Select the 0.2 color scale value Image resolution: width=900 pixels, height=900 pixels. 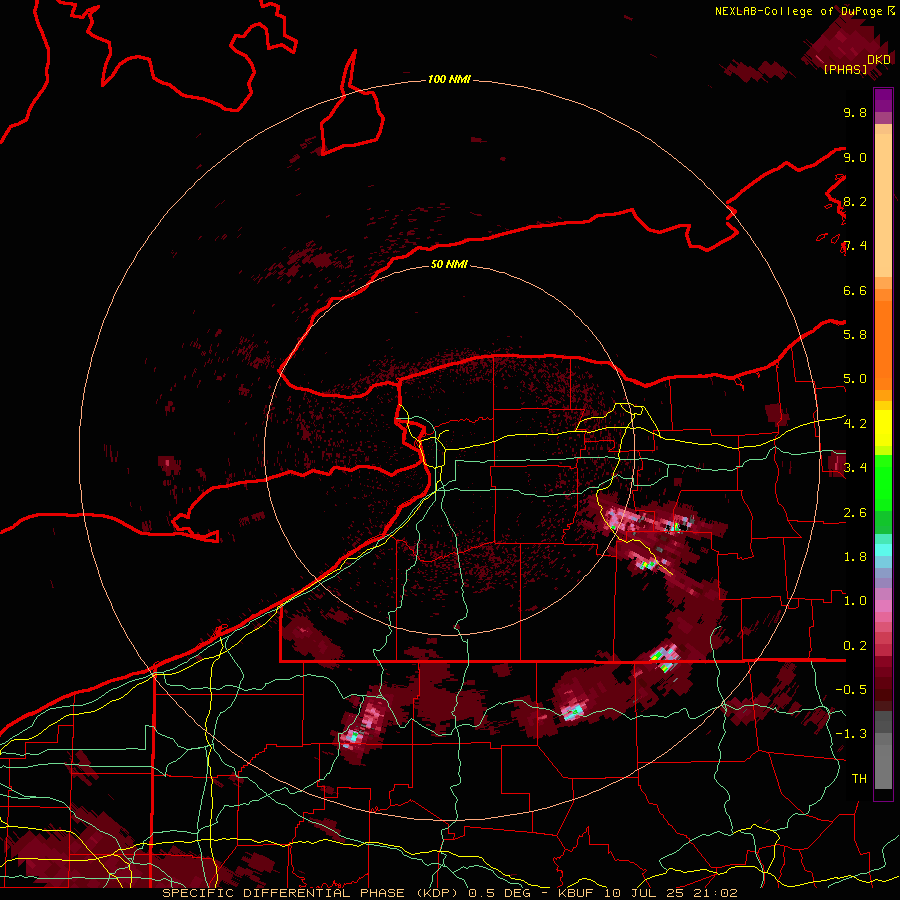pos(855,645)
